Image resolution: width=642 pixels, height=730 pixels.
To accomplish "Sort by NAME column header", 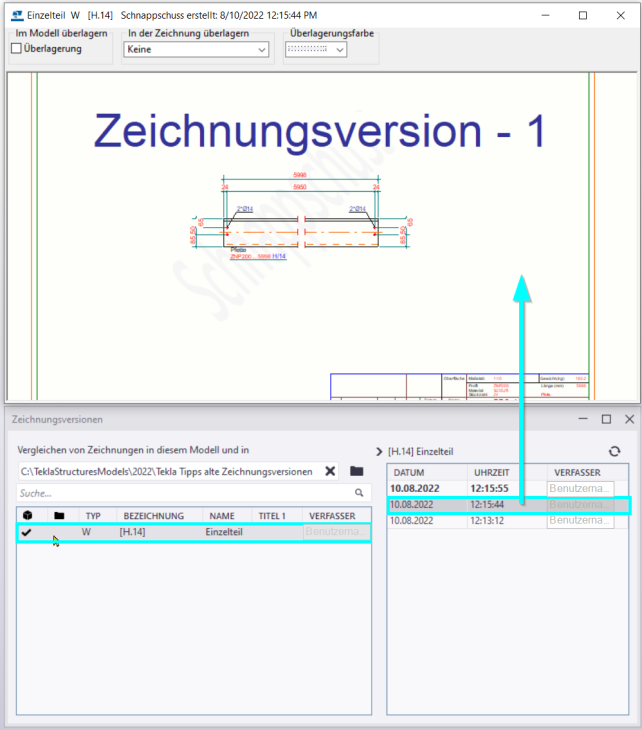I will pos(222,516).
